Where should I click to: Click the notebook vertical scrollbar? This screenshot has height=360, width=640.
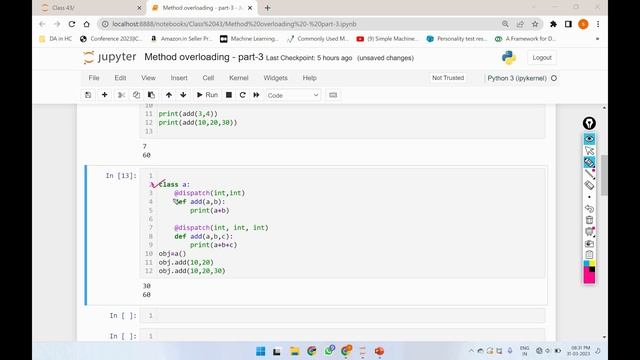[x=604, y=176]
